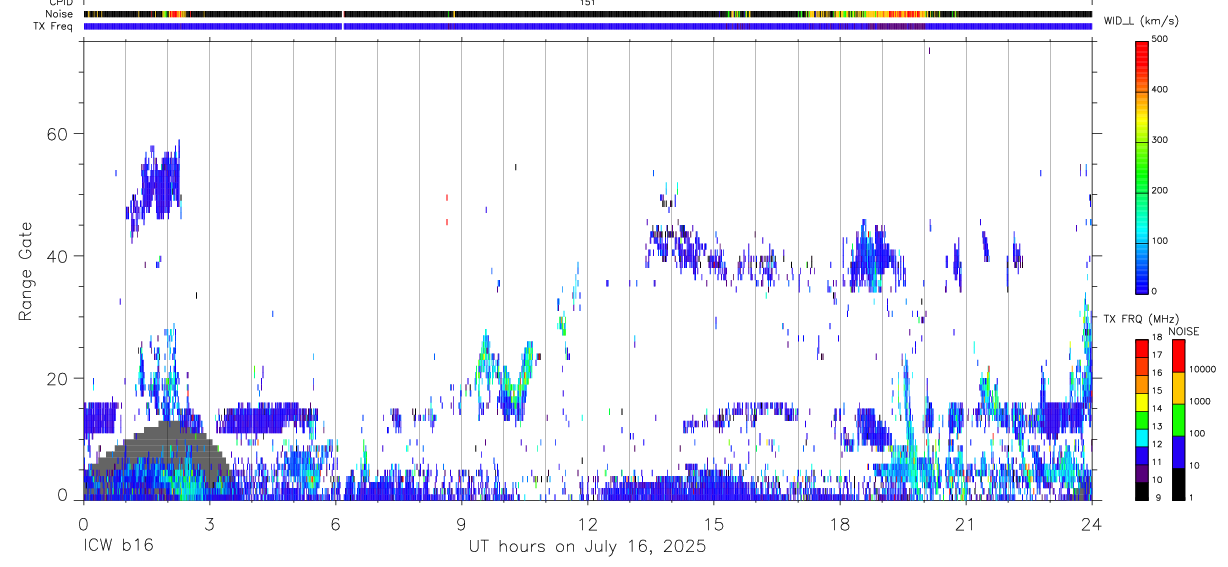Click the "18" hour tick label on time axis
Screen dimensions: 1228x567
coord(839,523)
